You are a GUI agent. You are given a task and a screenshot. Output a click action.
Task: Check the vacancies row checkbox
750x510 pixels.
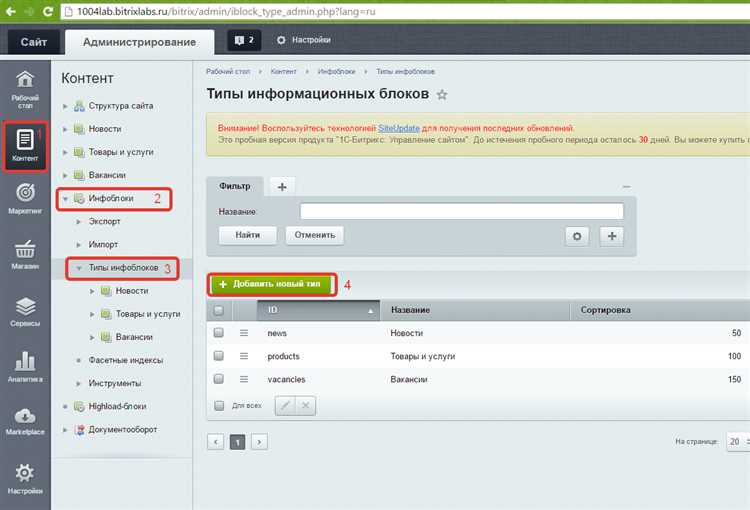[219, 379]
